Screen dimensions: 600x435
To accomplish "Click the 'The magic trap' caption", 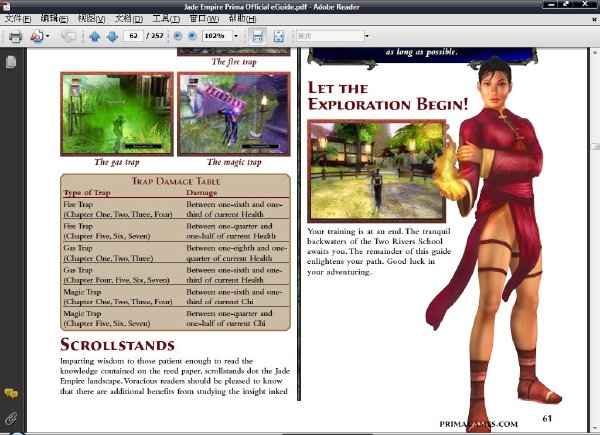I will [x=234, y=162].
